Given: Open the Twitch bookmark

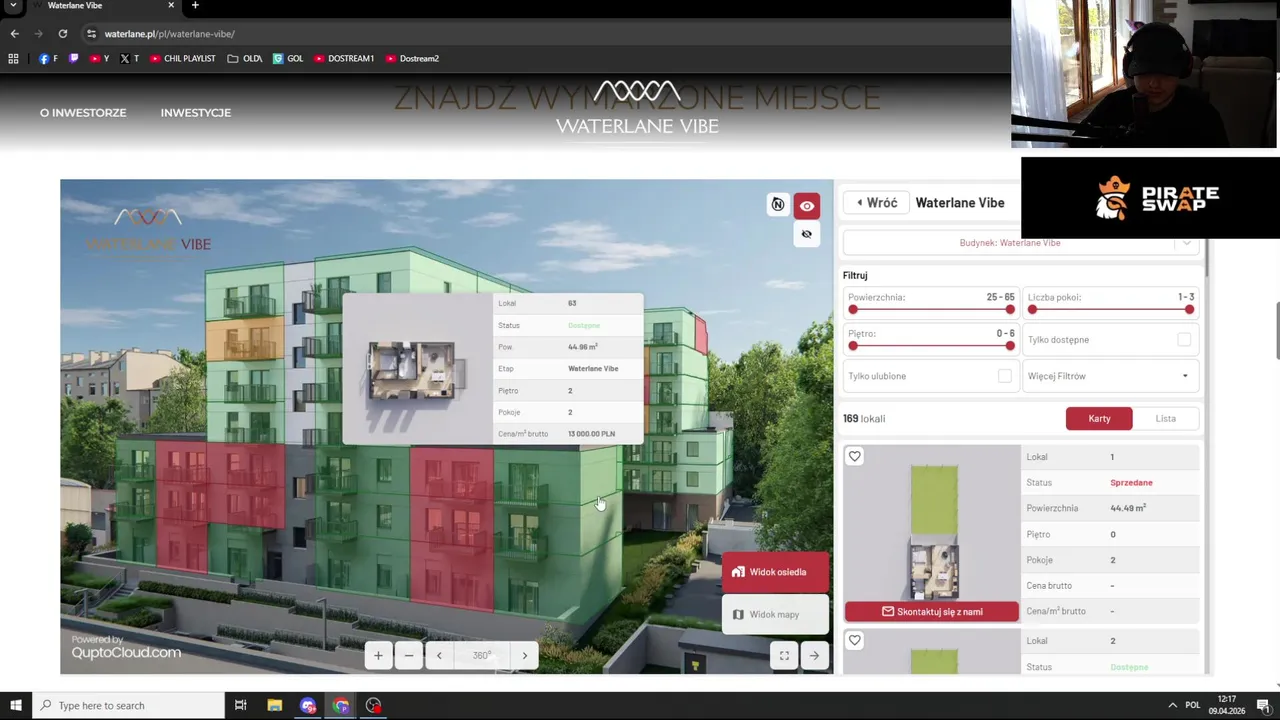Looking at the screenshot, I should 74,59.
